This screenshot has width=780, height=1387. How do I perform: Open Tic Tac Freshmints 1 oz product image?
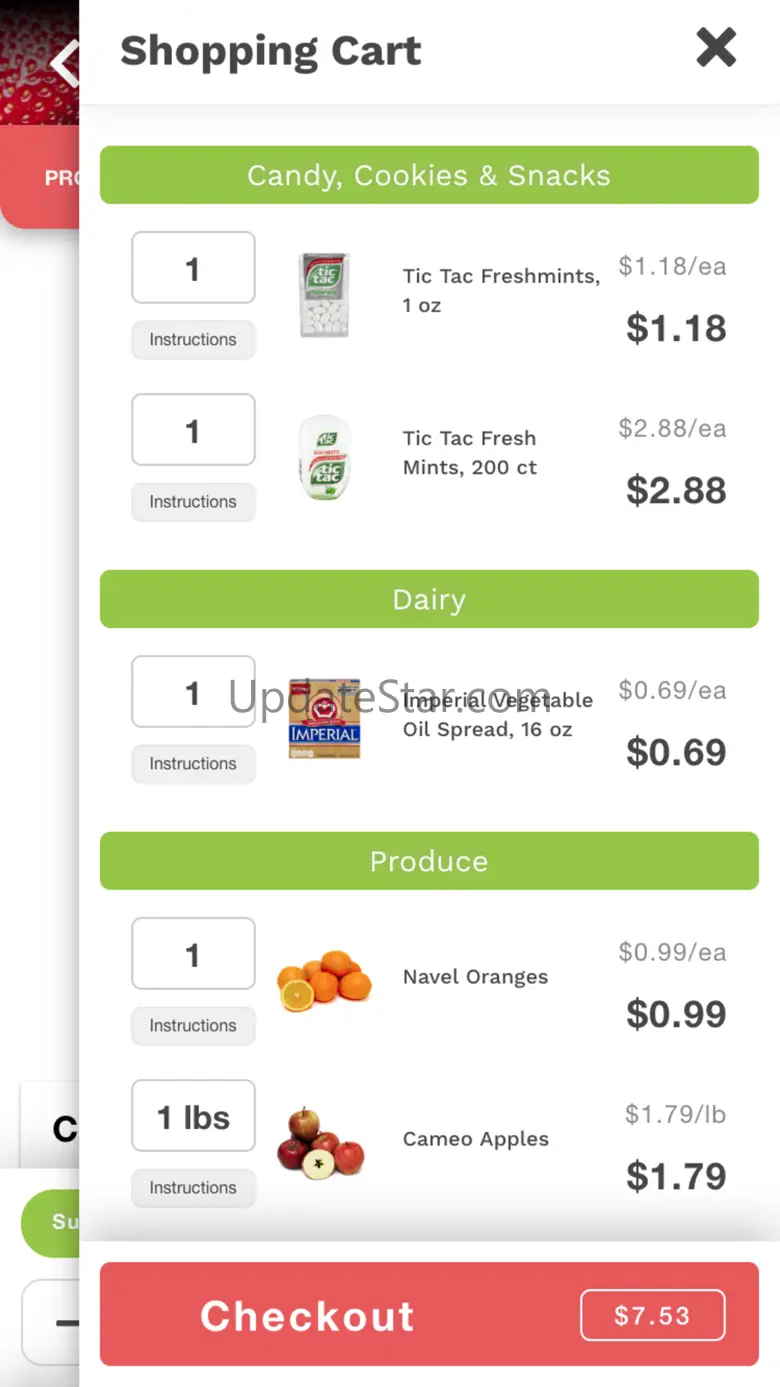(325, 295)
